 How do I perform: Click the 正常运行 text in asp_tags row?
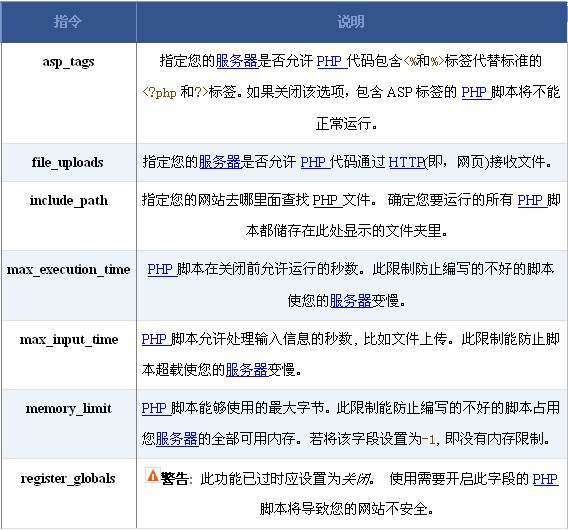tap(343, 124)
